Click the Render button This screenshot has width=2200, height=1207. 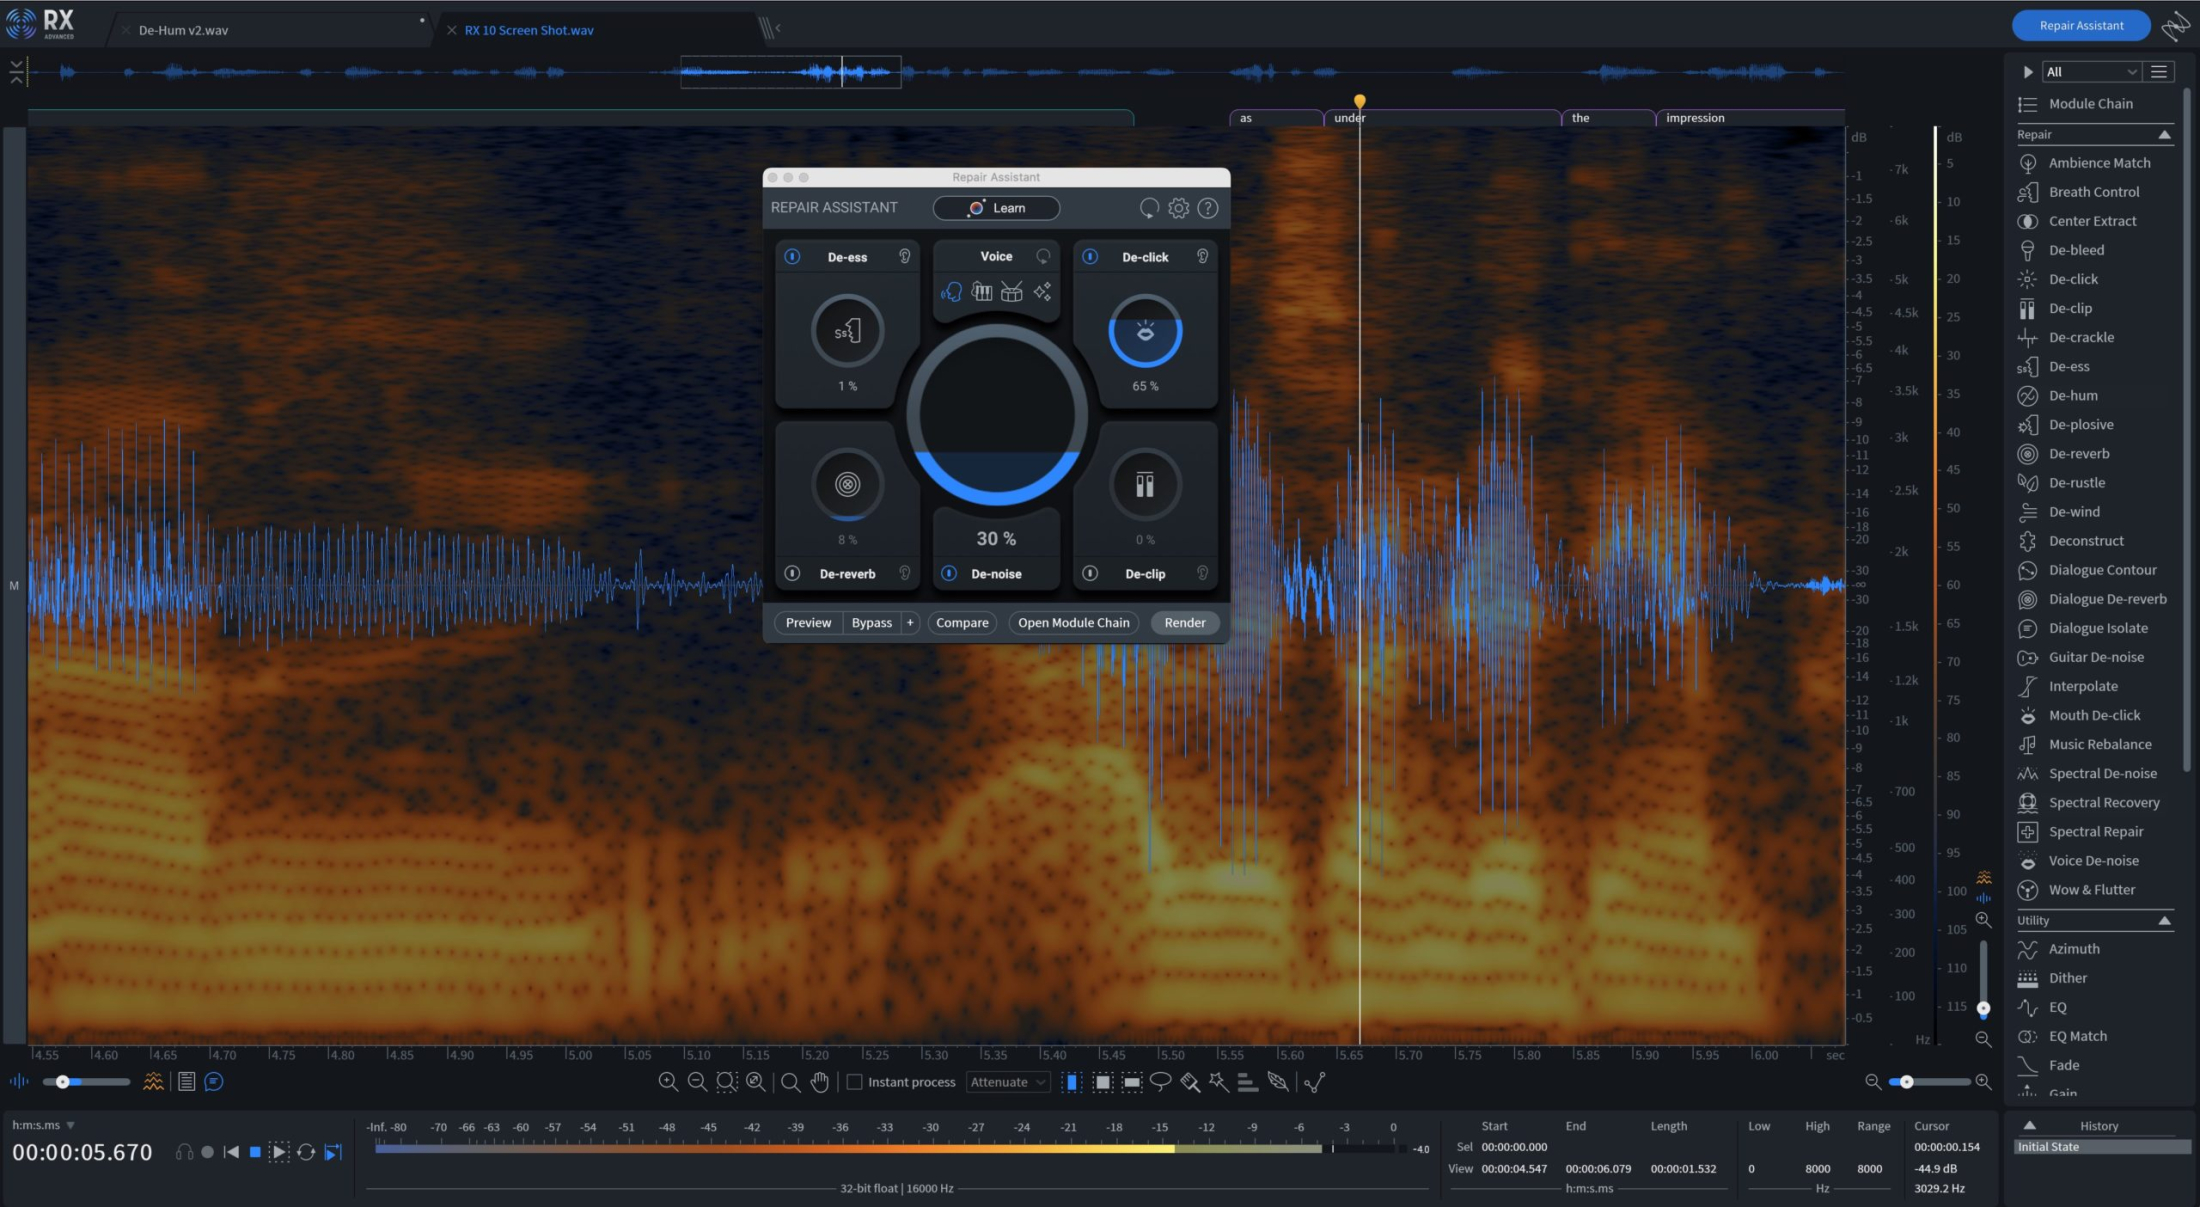point(1184,623)
